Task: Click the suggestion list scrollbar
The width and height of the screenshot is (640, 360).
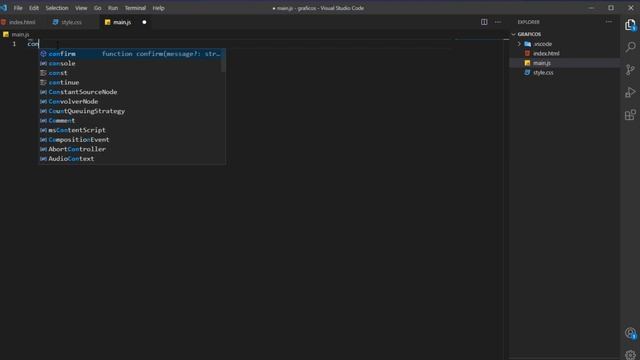Action: click(x=223, y=61)
